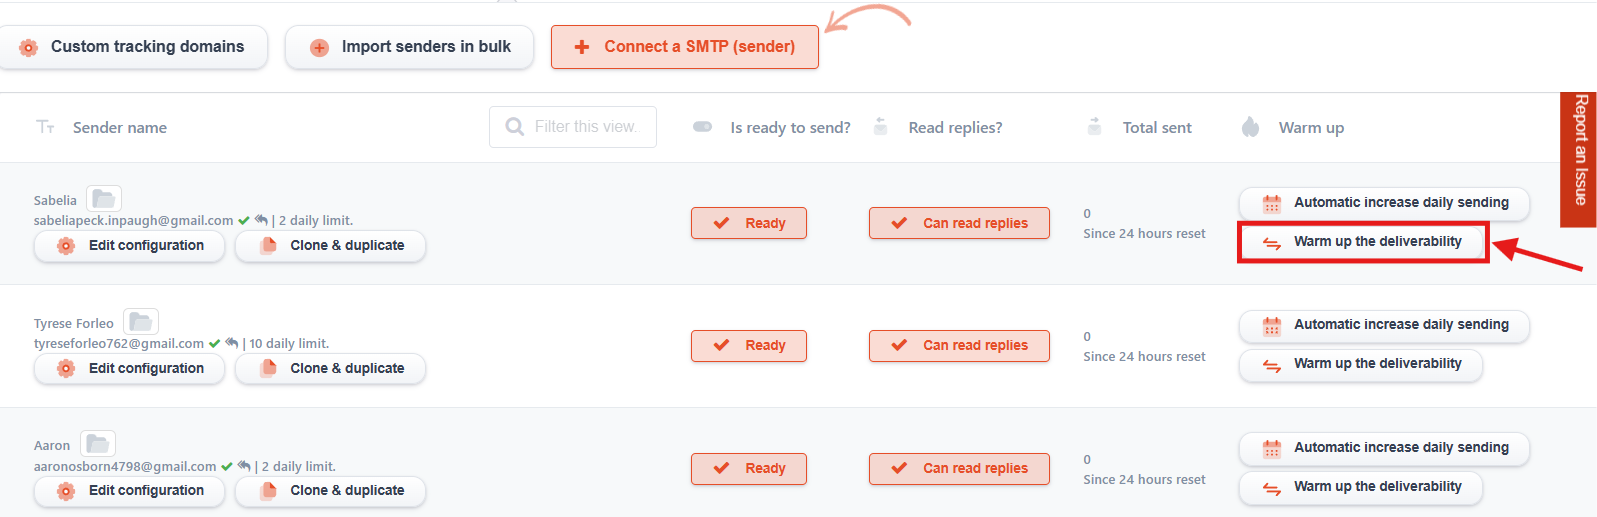Click the search magnifier in filter box
This screenshot has height=517, width=1597.
[x=514, y=127]
